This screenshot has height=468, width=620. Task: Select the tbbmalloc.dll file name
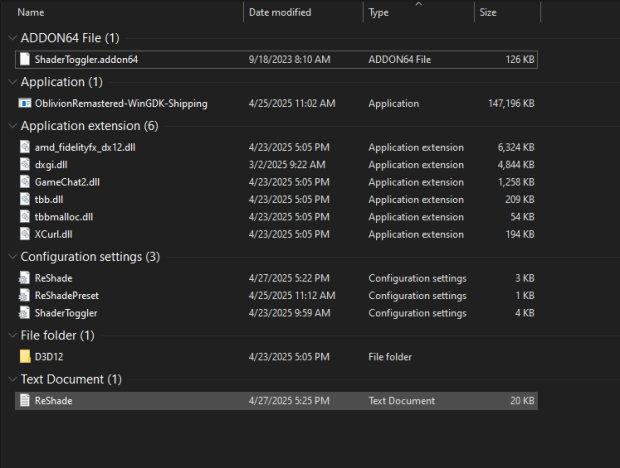(64, 217)
